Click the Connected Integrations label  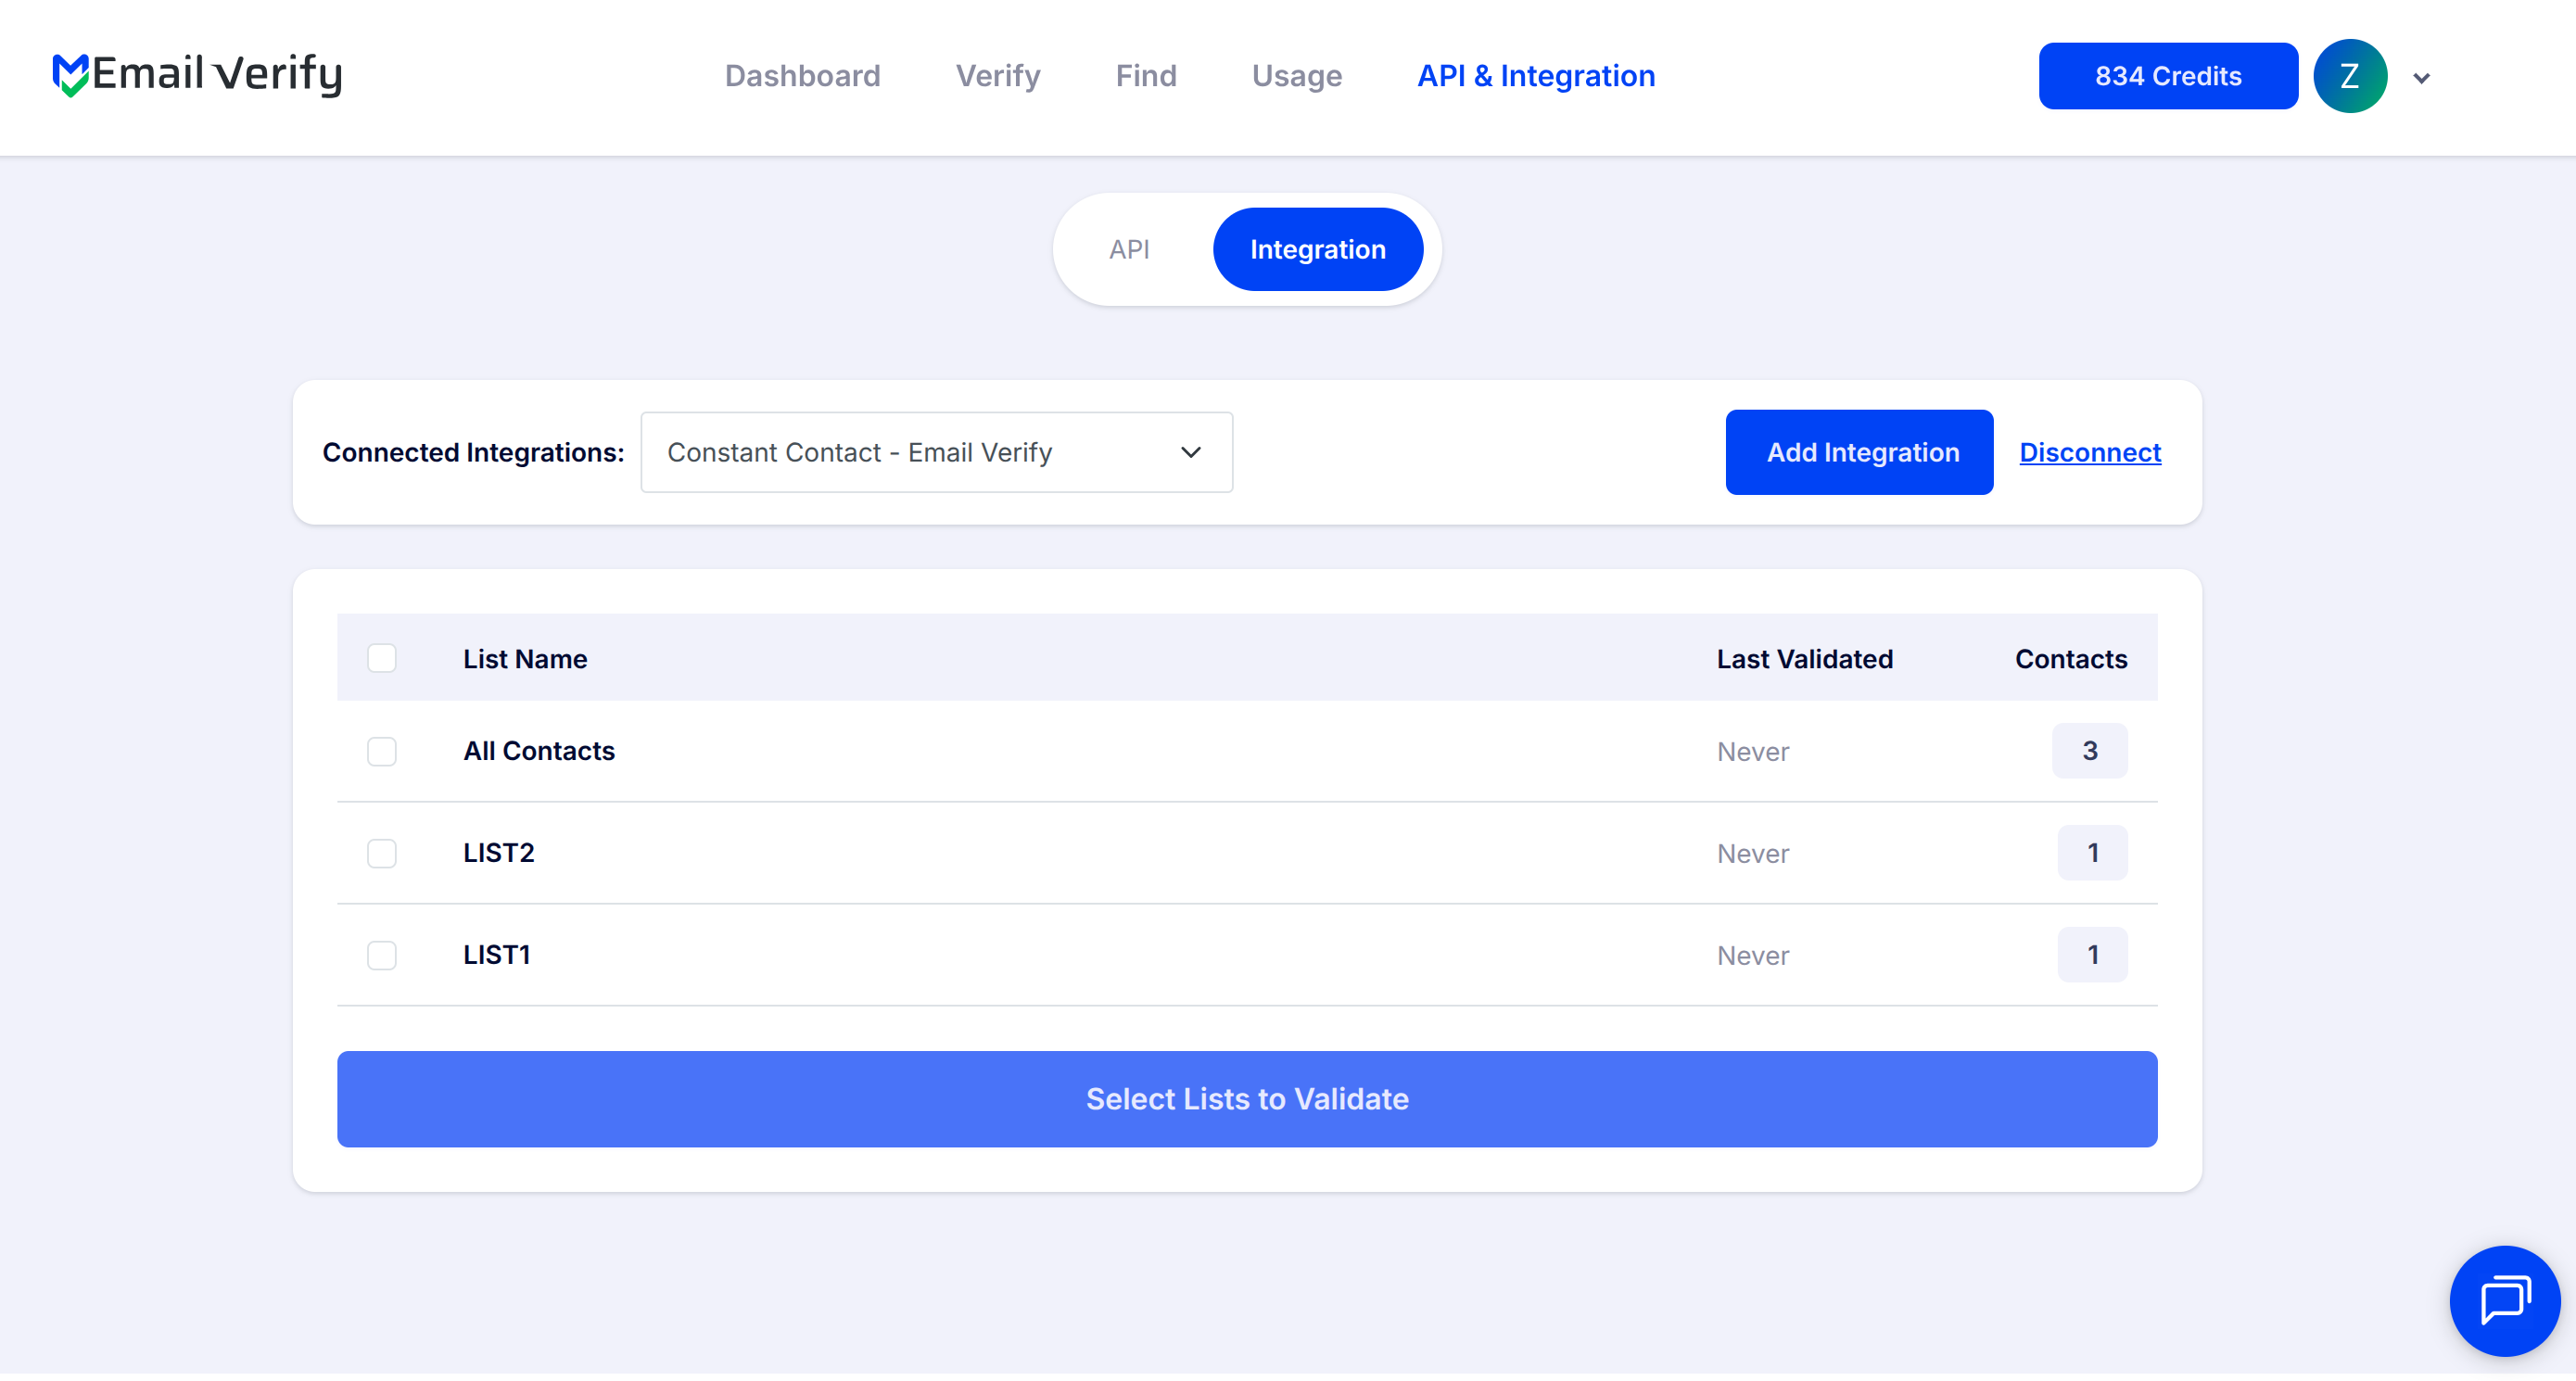(473, 452)
